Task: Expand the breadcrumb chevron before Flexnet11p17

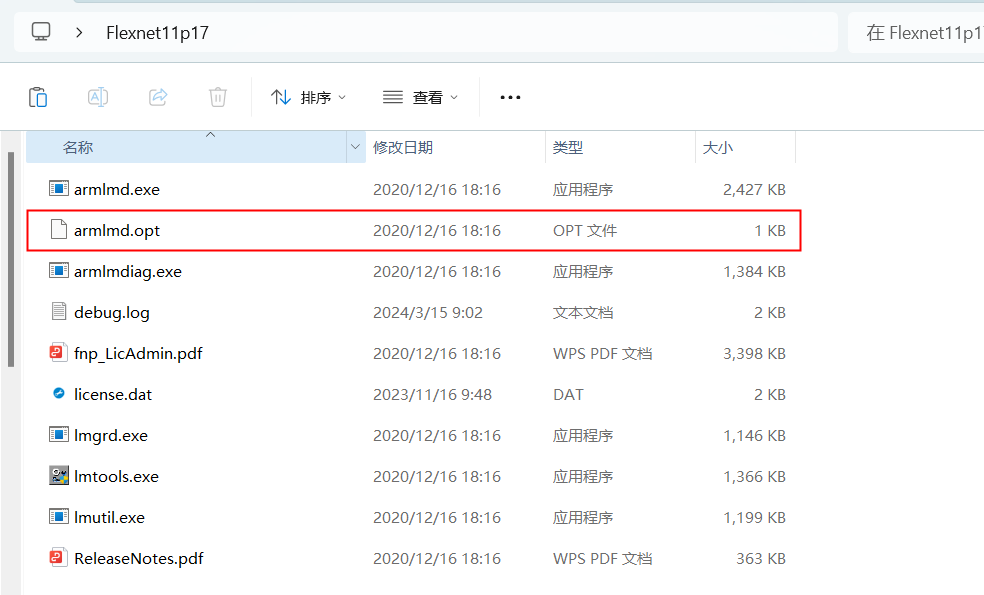Action: coord(79,32)
